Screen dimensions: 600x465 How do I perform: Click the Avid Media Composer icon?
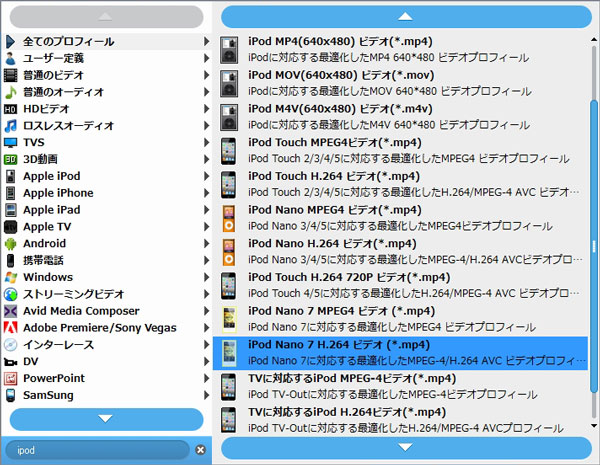[x=10, y=311]
